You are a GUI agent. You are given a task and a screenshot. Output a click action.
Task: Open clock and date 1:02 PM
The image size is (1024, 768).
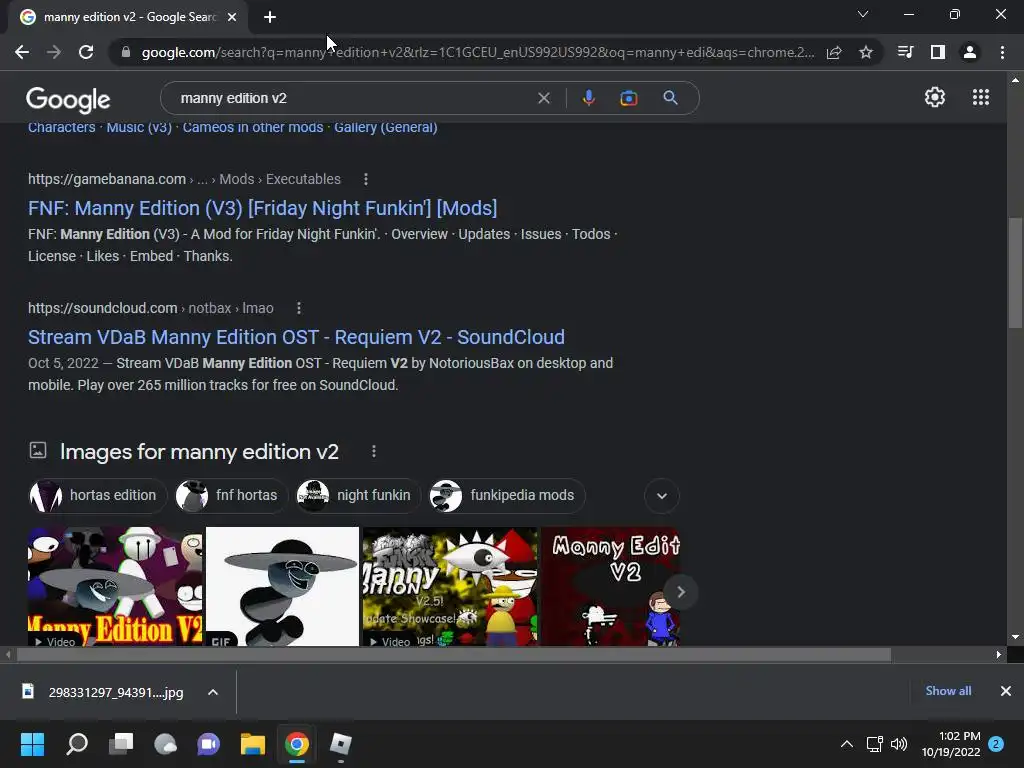coord(951,744)
